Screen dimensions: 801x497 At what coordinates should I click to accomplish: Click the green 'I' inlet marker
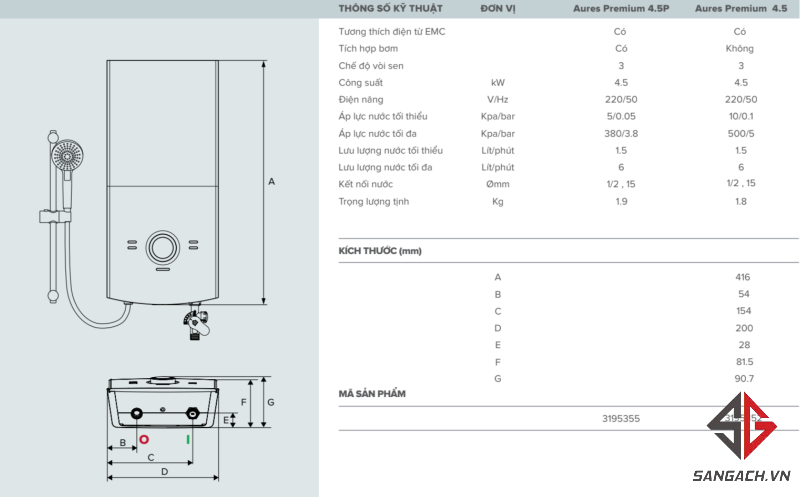(188, 439)
